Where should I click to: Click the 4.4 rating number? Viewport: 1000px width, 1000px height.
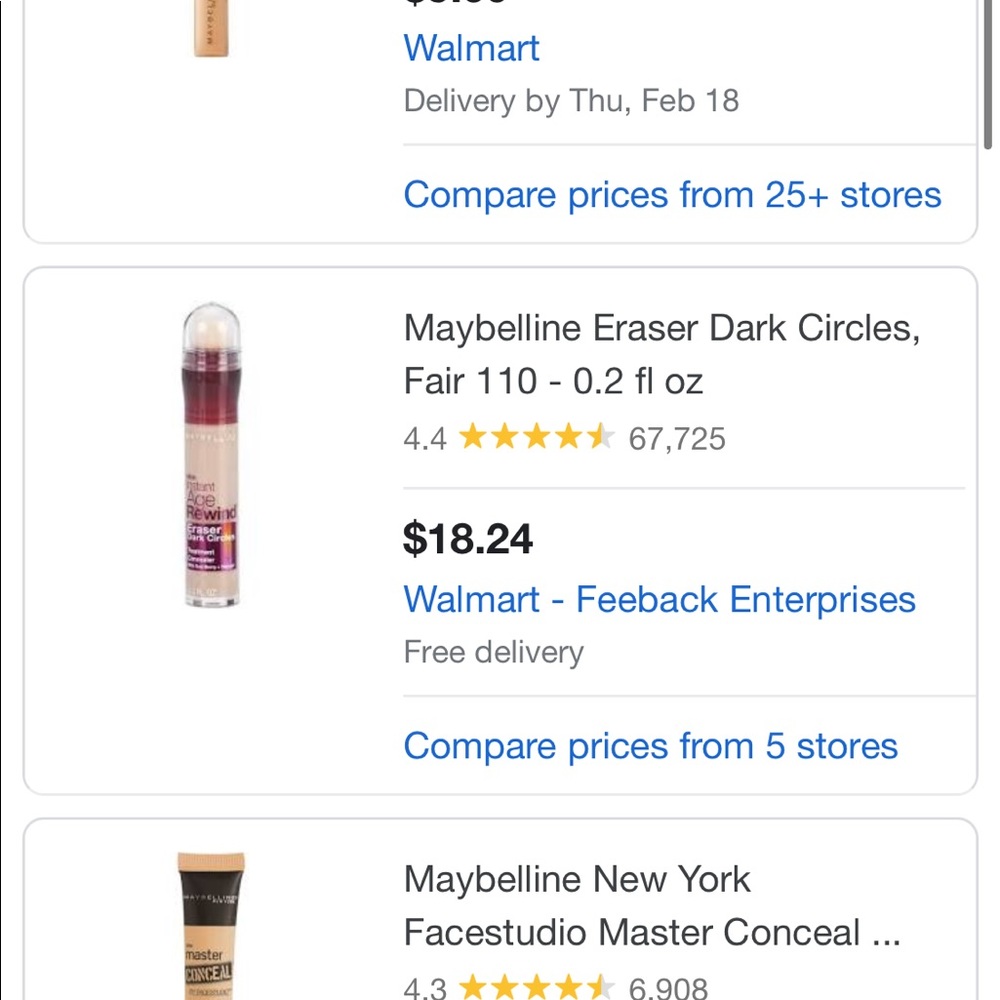pyautogui.click(x=425, y=439)
